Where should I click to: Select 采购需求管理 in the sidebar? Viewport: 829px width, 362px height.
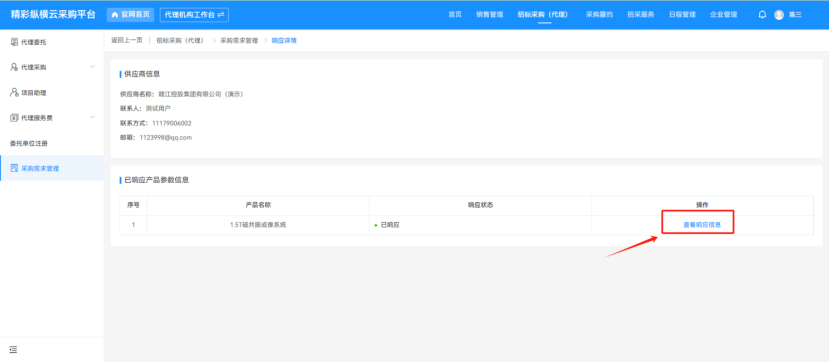52,168
